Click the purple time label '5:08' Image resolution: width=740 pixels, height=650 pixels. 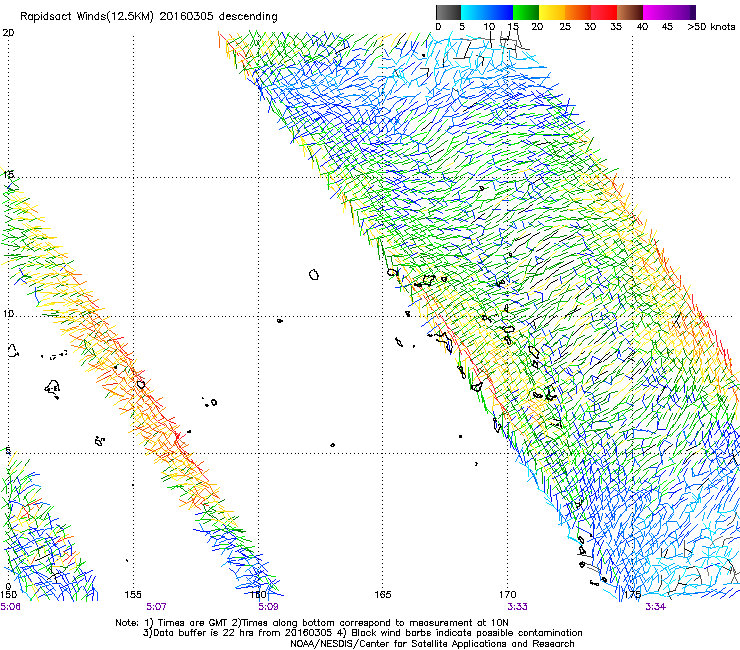coord(10,607)
